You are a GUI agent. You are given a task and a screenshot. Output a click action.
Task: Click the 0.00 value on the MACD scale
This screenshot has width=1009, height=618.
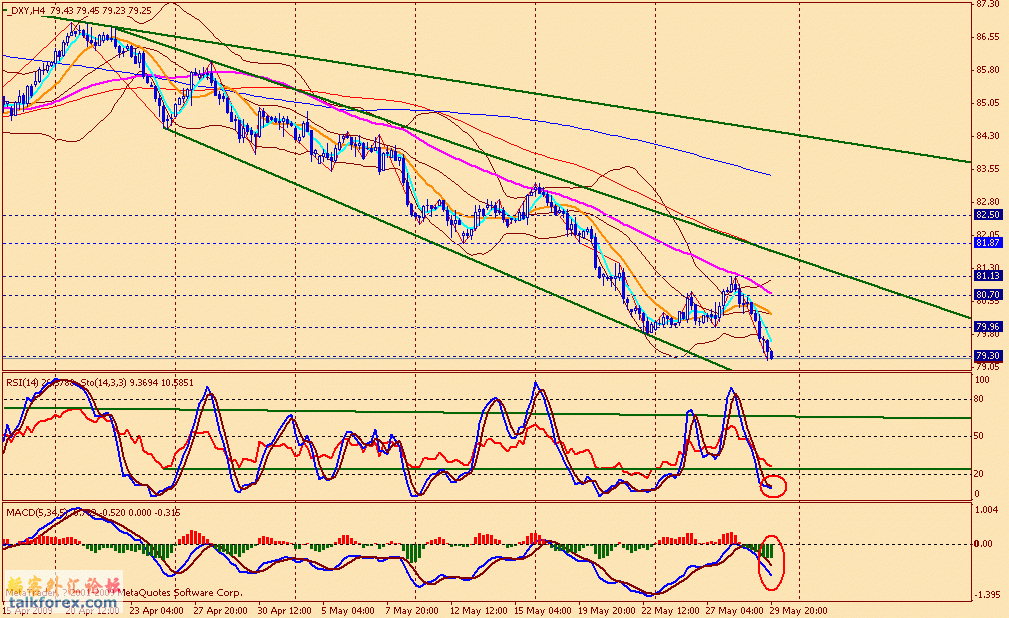click(x=983, y=543)
